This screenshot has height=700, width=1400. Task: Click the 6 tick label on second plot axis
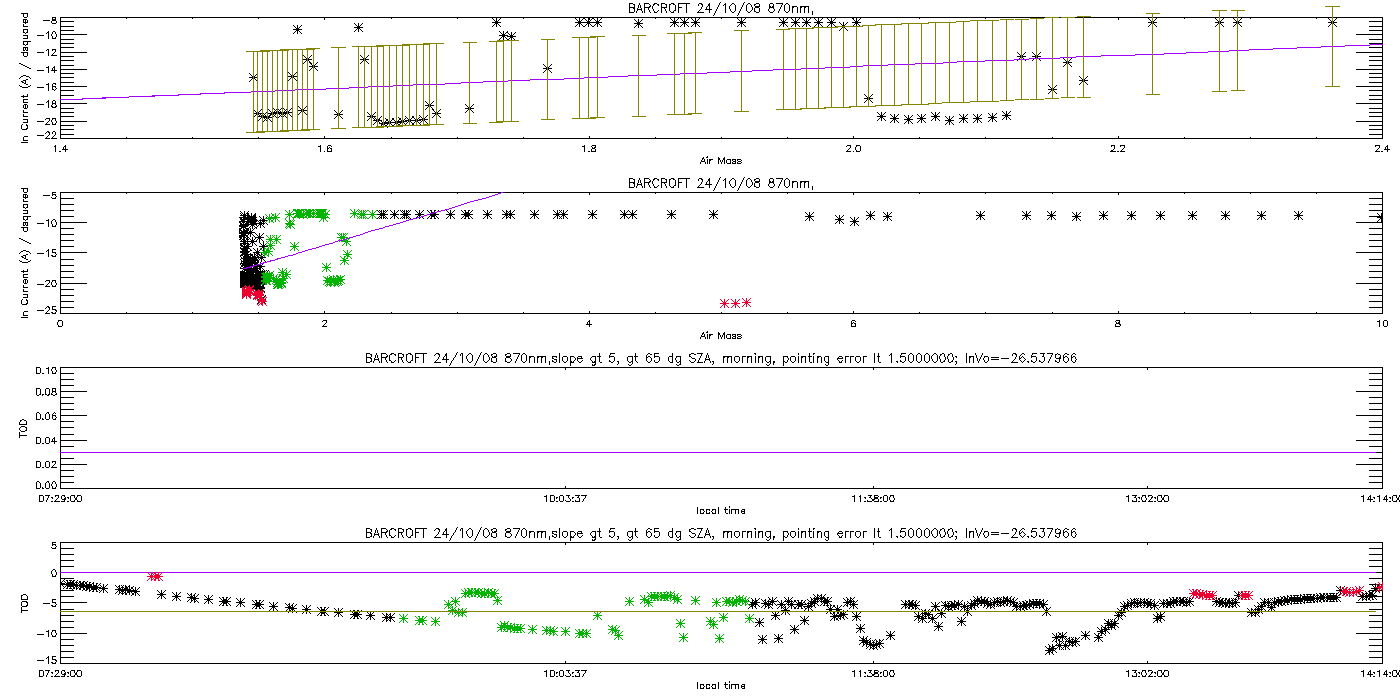coord(853,324)
